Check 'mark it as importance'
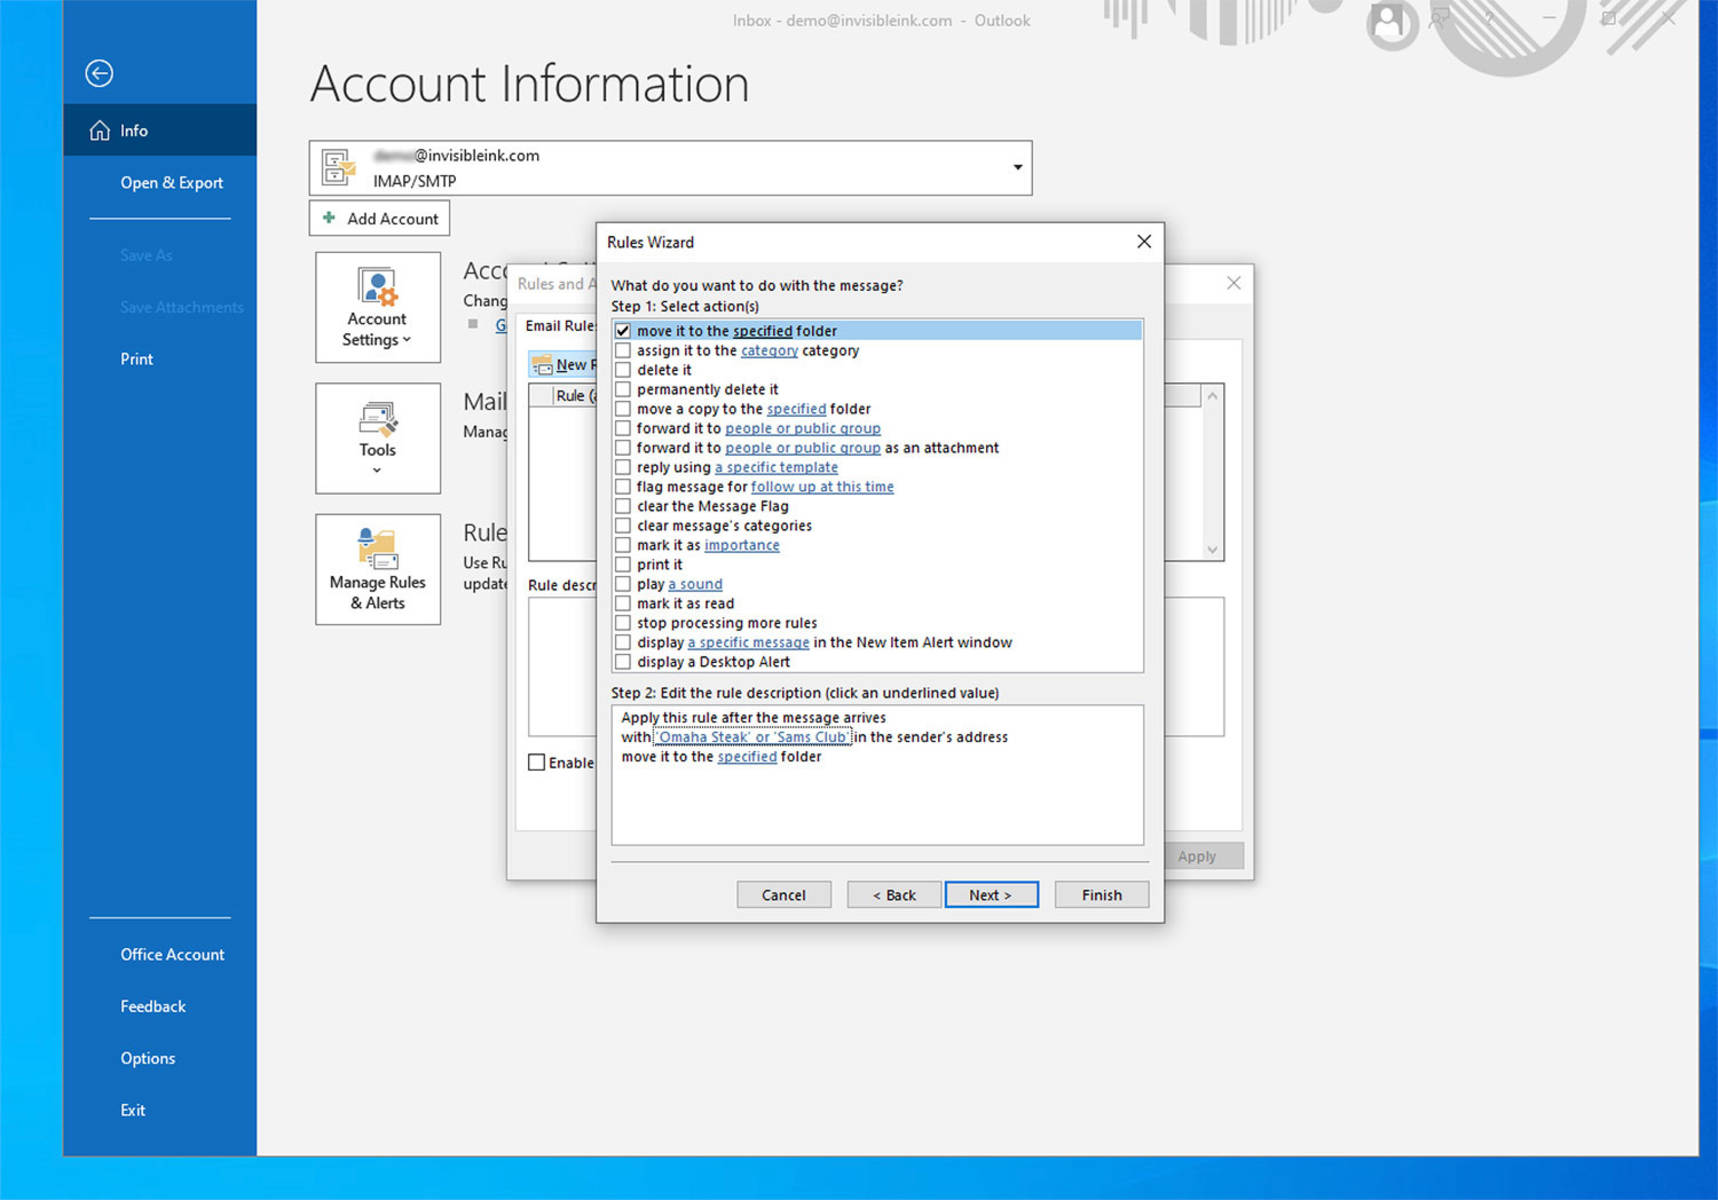This screenshot has width=1718, height=1200. (x=623, y=545)
